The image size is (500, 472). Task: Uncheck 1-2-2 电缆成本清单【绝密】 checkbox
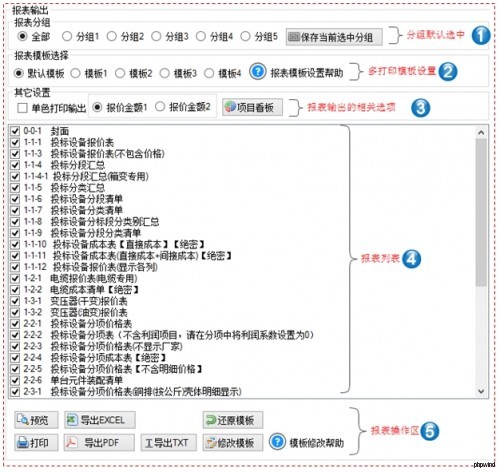click(15, 290)
